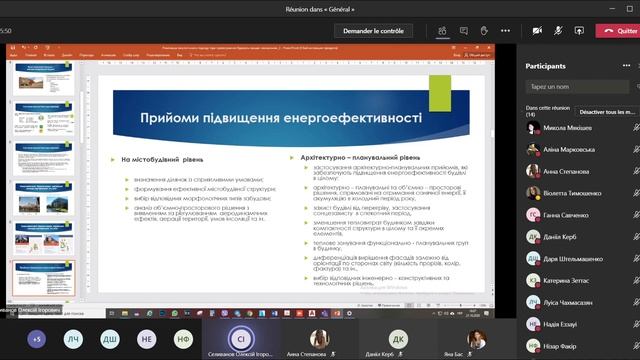This screenshot has height=360, width=640.
Task: Open Файл tab in shared PowerPoint
Action: click(x=13, y=55)
